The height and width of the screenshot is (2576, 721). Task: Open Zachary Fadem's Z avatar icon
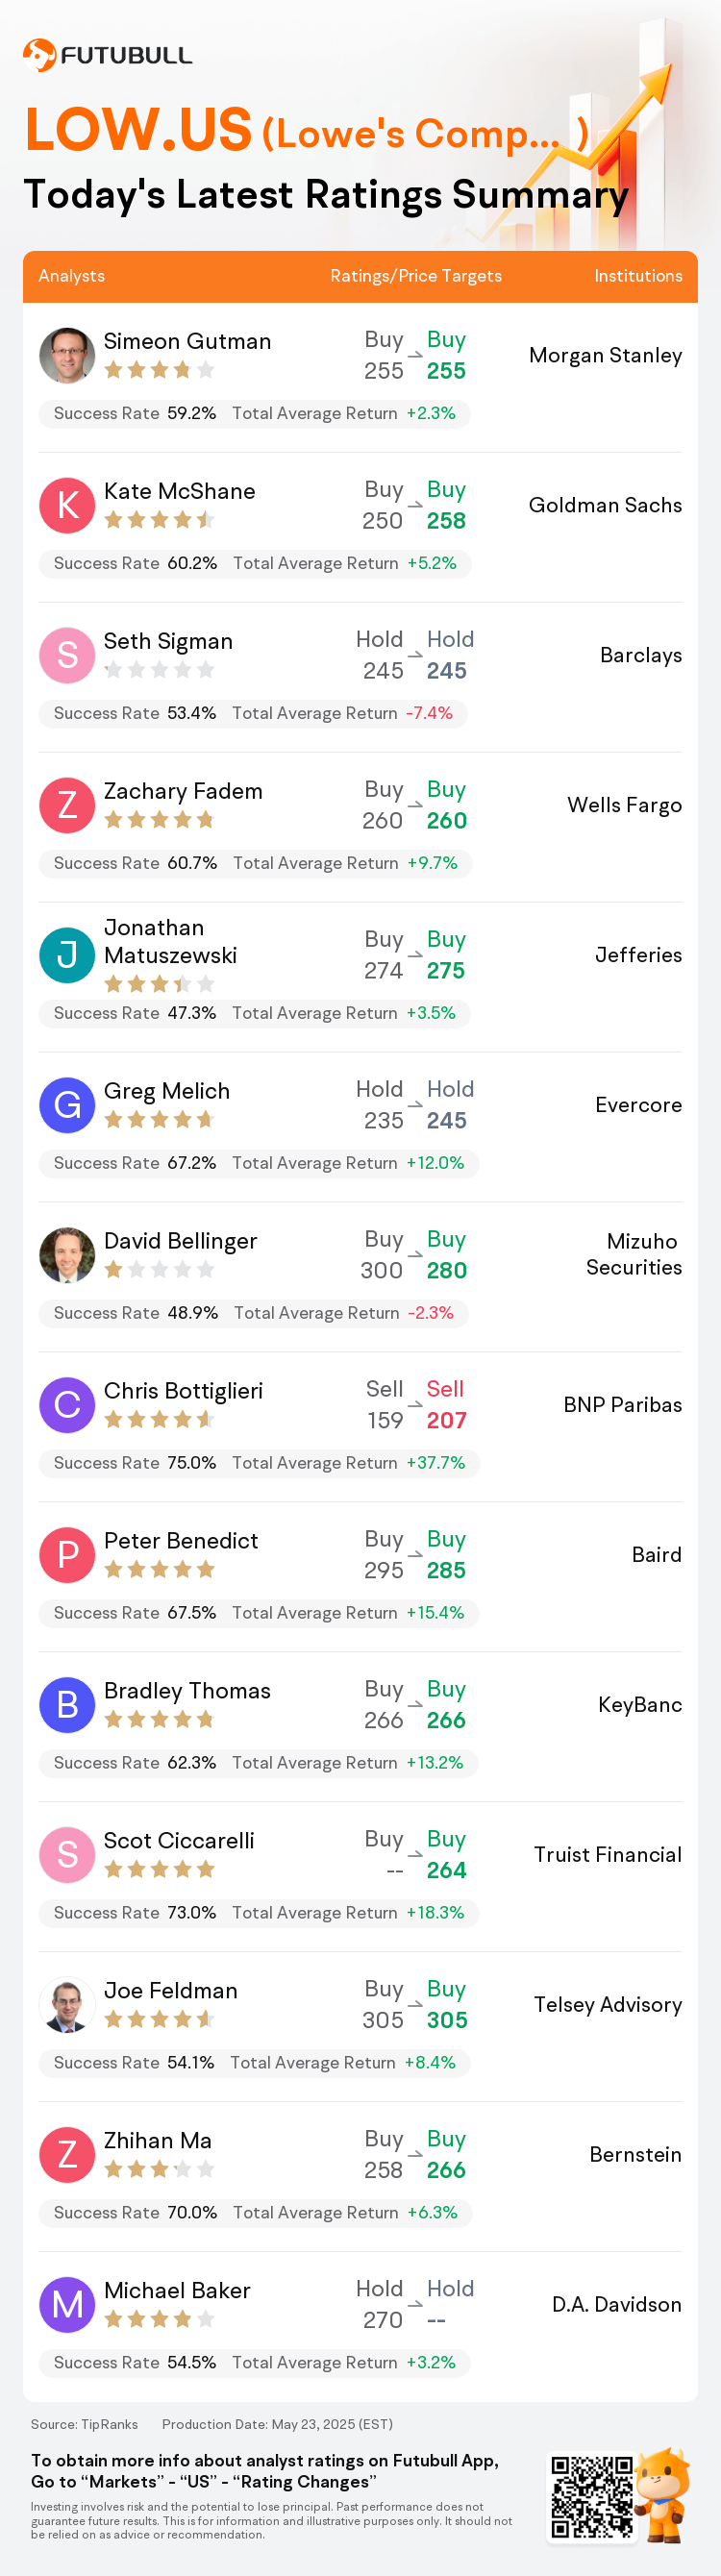(x=67, y=805)
